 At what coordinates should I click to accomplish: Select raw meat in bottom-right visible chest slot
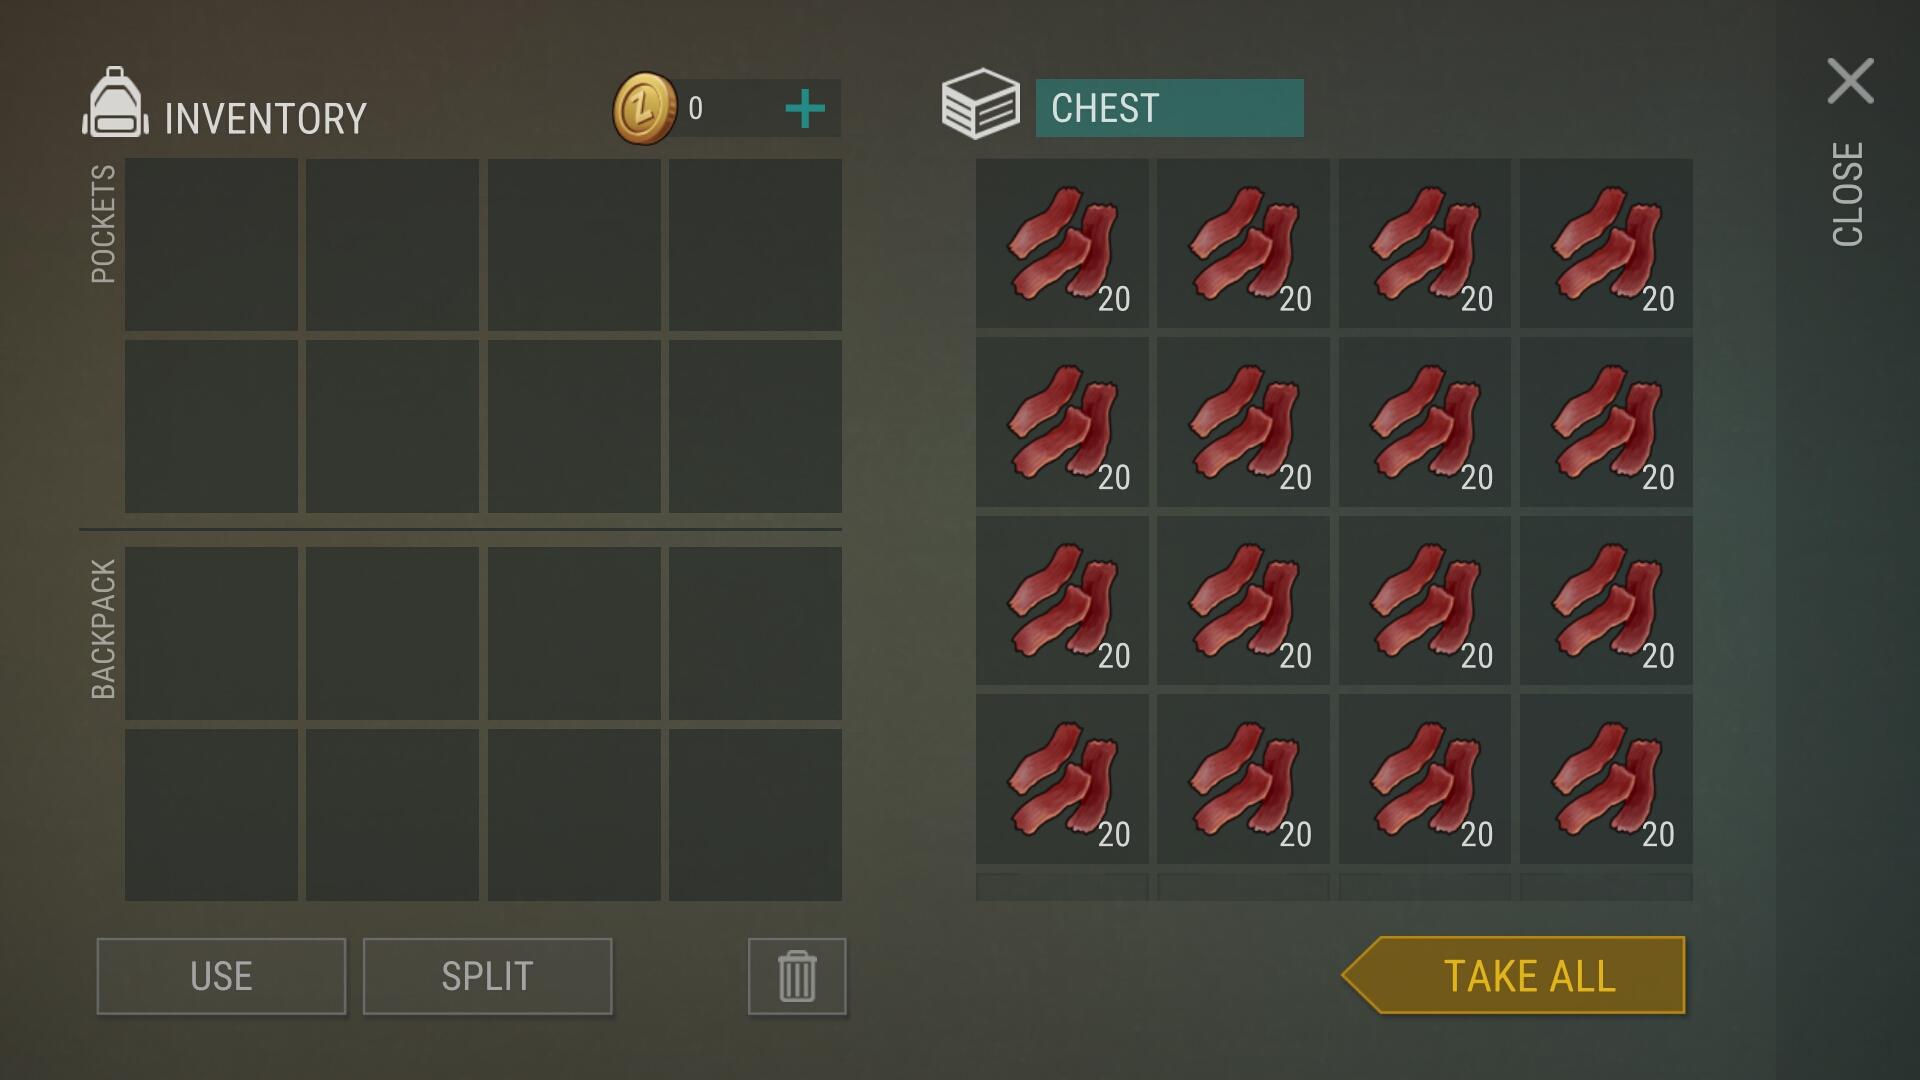click(1606, 779)
